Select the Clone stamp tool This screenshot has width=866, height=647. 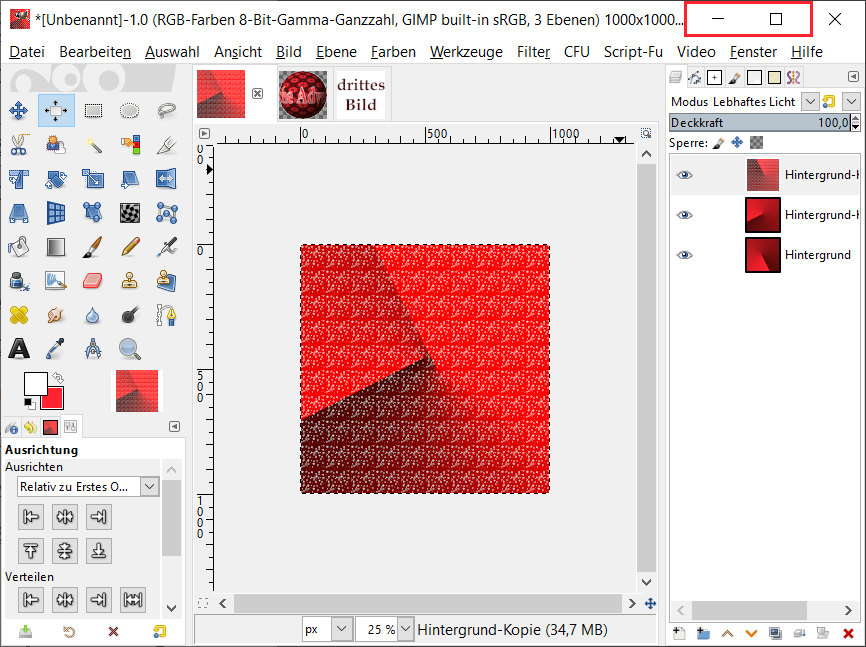click(x=129, y=281)
